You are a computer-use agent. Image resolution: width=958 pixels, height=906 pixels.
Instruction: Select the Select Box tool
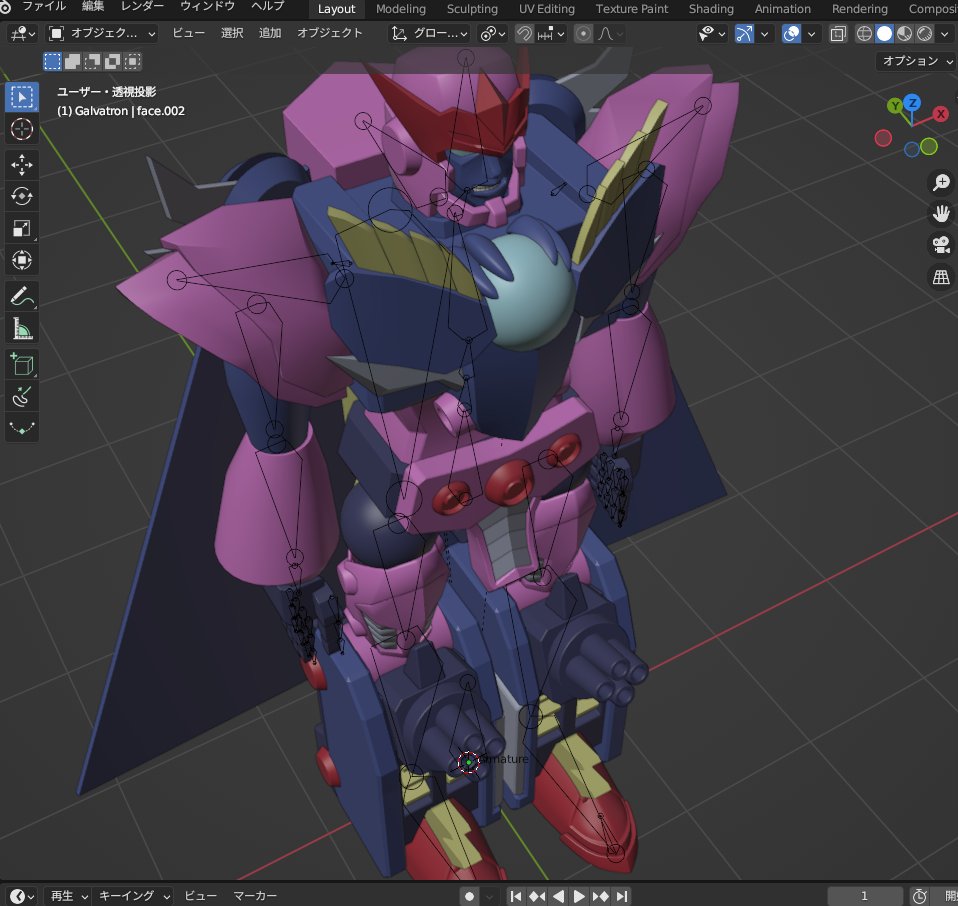[x=22, y=97]
